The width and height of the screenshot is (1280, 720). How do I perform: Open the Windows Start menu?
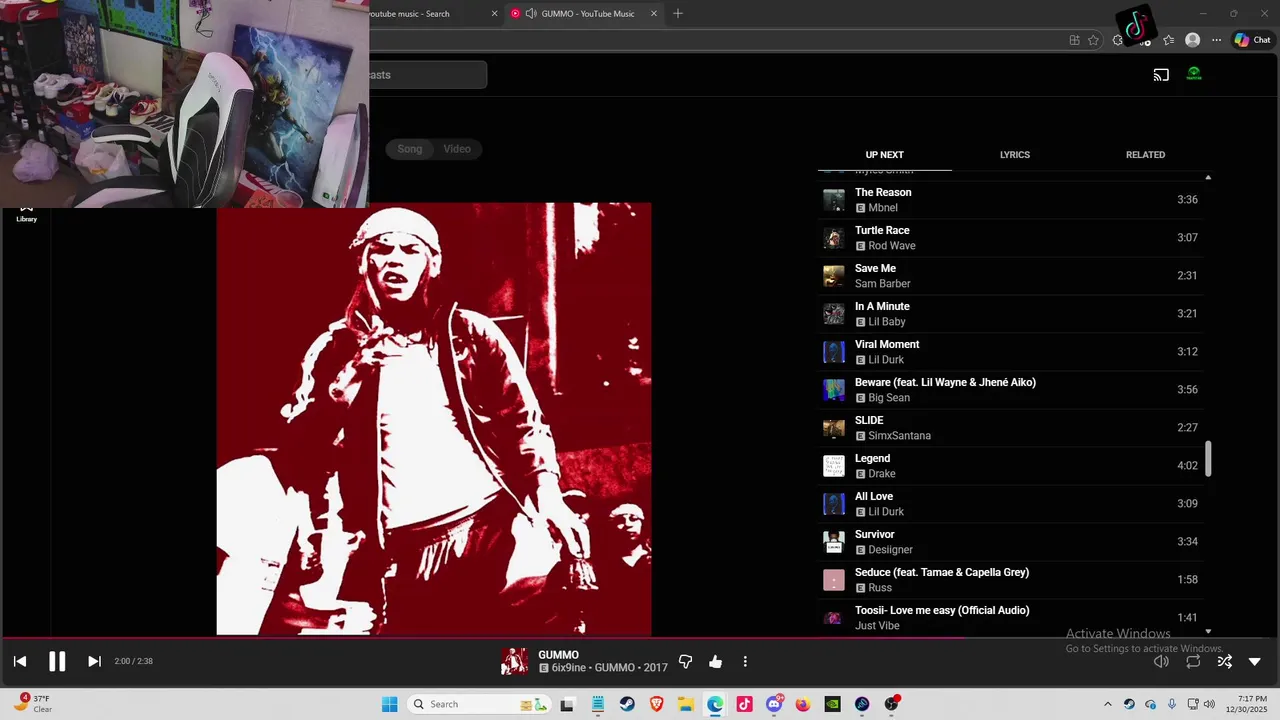click(390, 704)
